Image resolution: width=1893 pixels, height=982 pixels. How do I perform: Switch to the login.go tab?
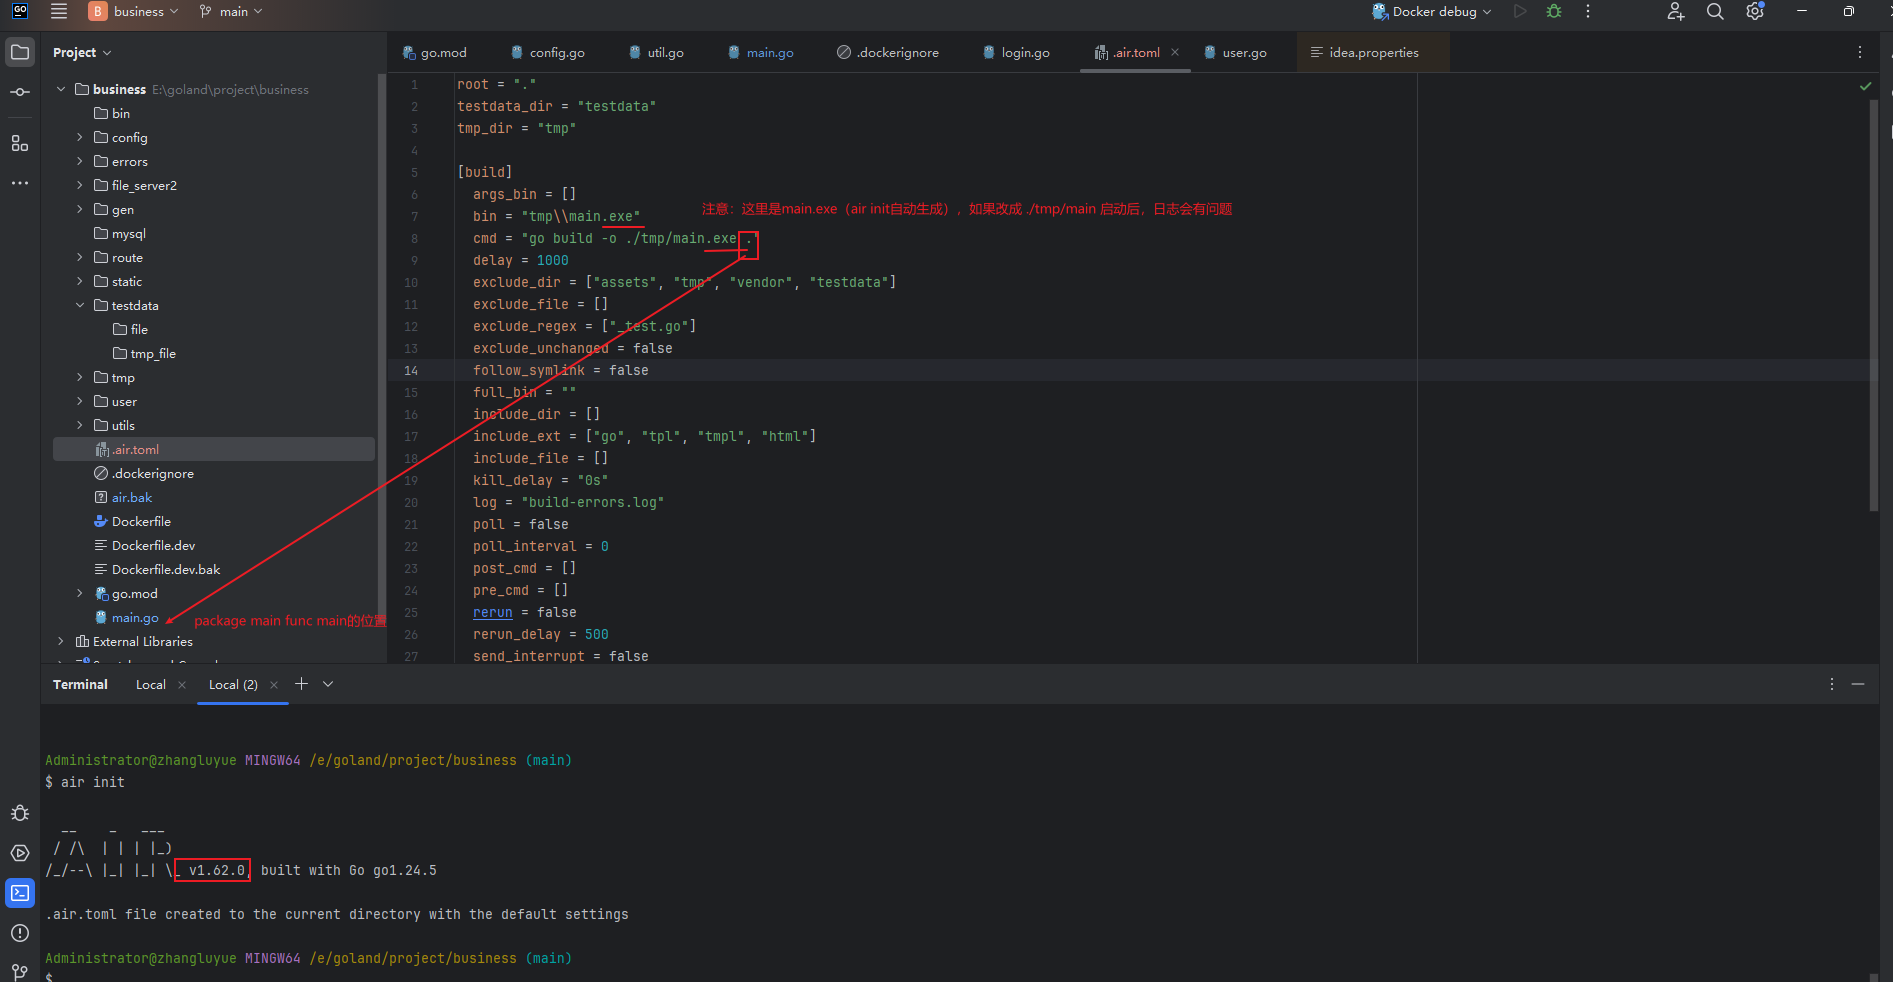[x=1016, y=52]
